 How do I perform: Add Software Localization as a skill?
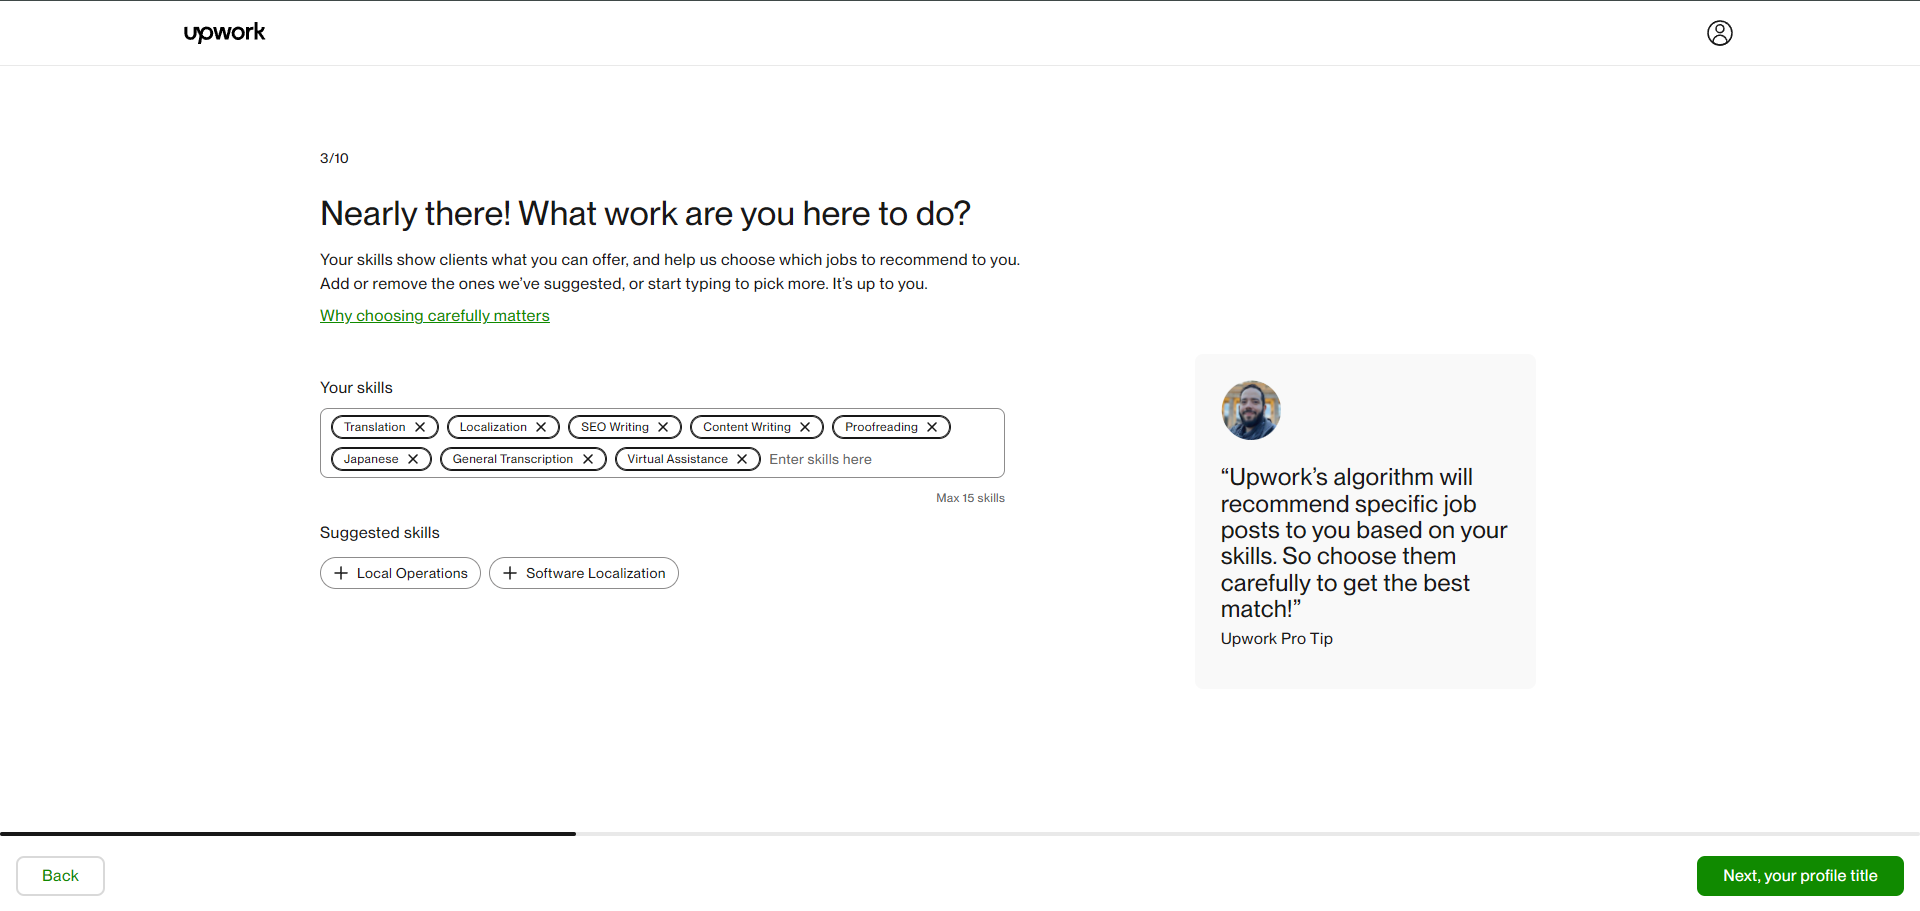pos(583,573)
